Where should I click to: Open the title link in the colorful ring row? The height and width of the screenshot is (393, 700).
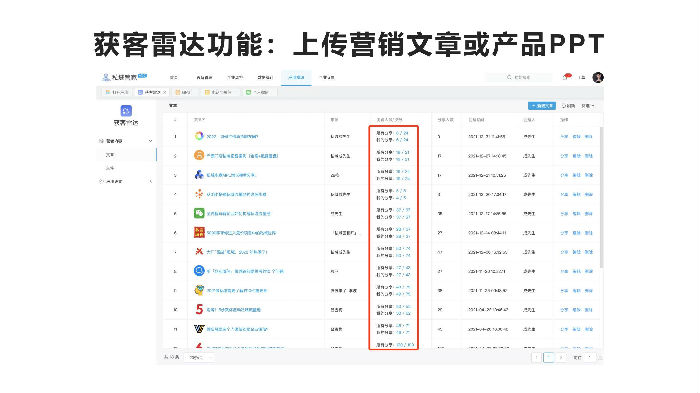point(232,136)
